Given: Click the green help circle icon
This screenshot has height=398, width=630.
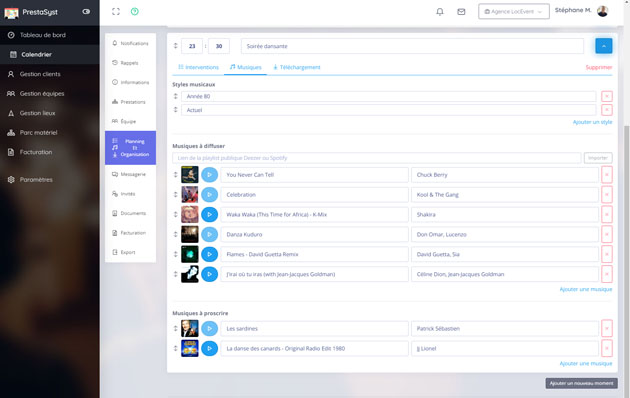Looking at the screenshot, I should point(135,12).
